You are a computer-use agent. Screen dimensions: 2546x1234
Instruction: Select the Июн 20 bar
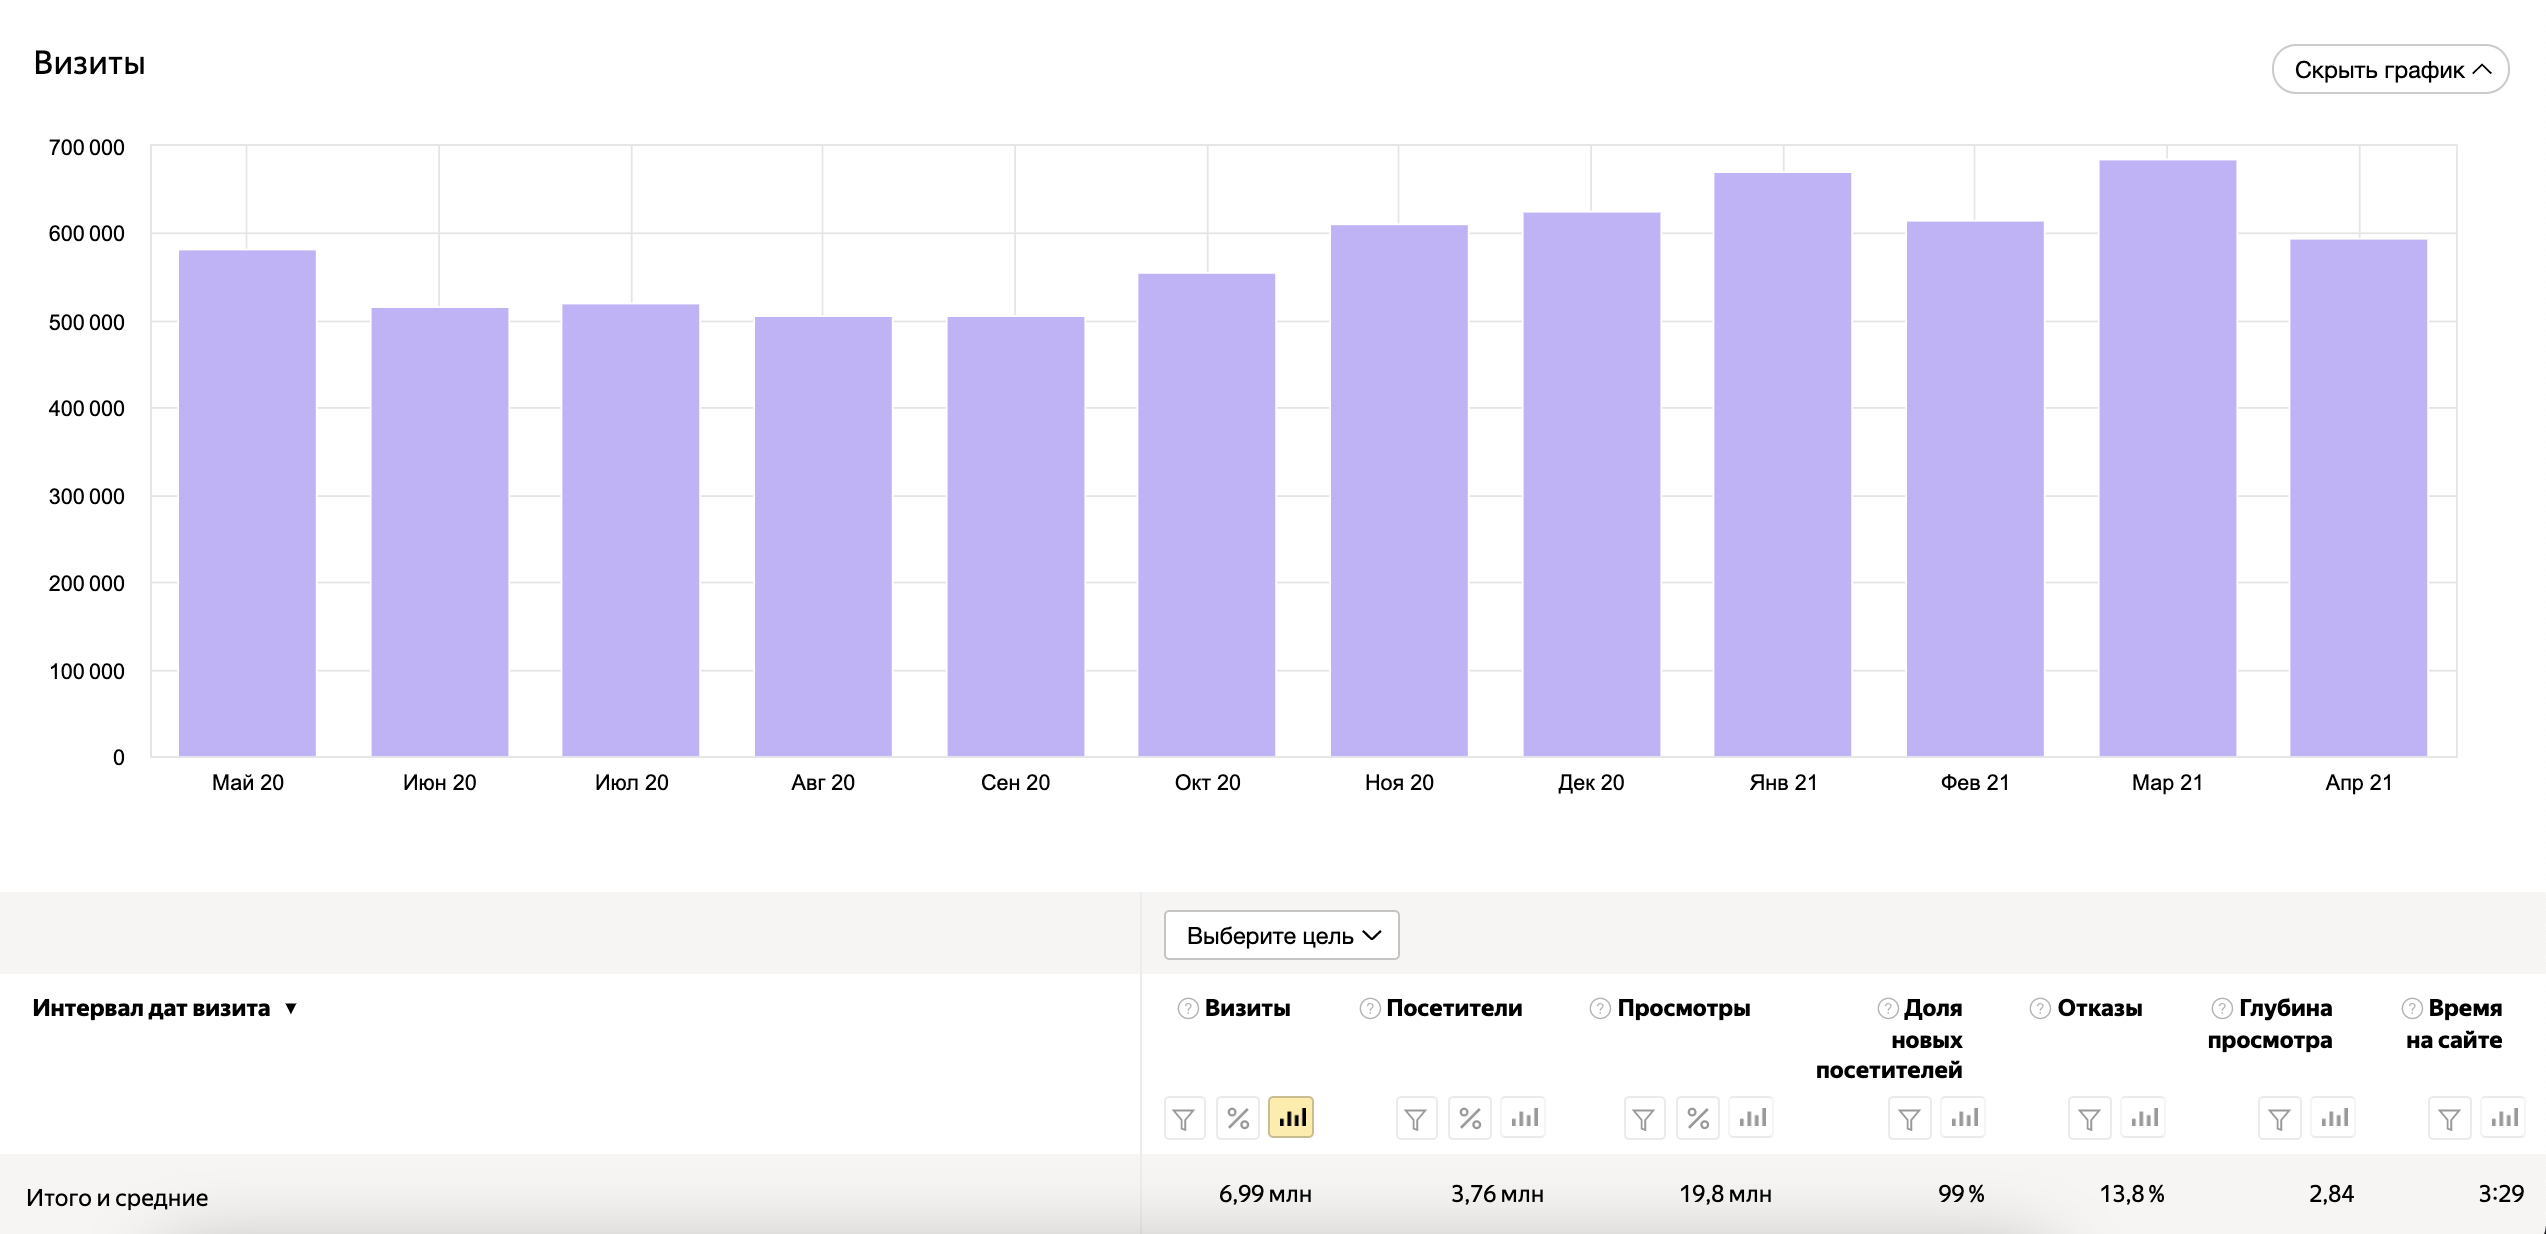click(440, 532)
